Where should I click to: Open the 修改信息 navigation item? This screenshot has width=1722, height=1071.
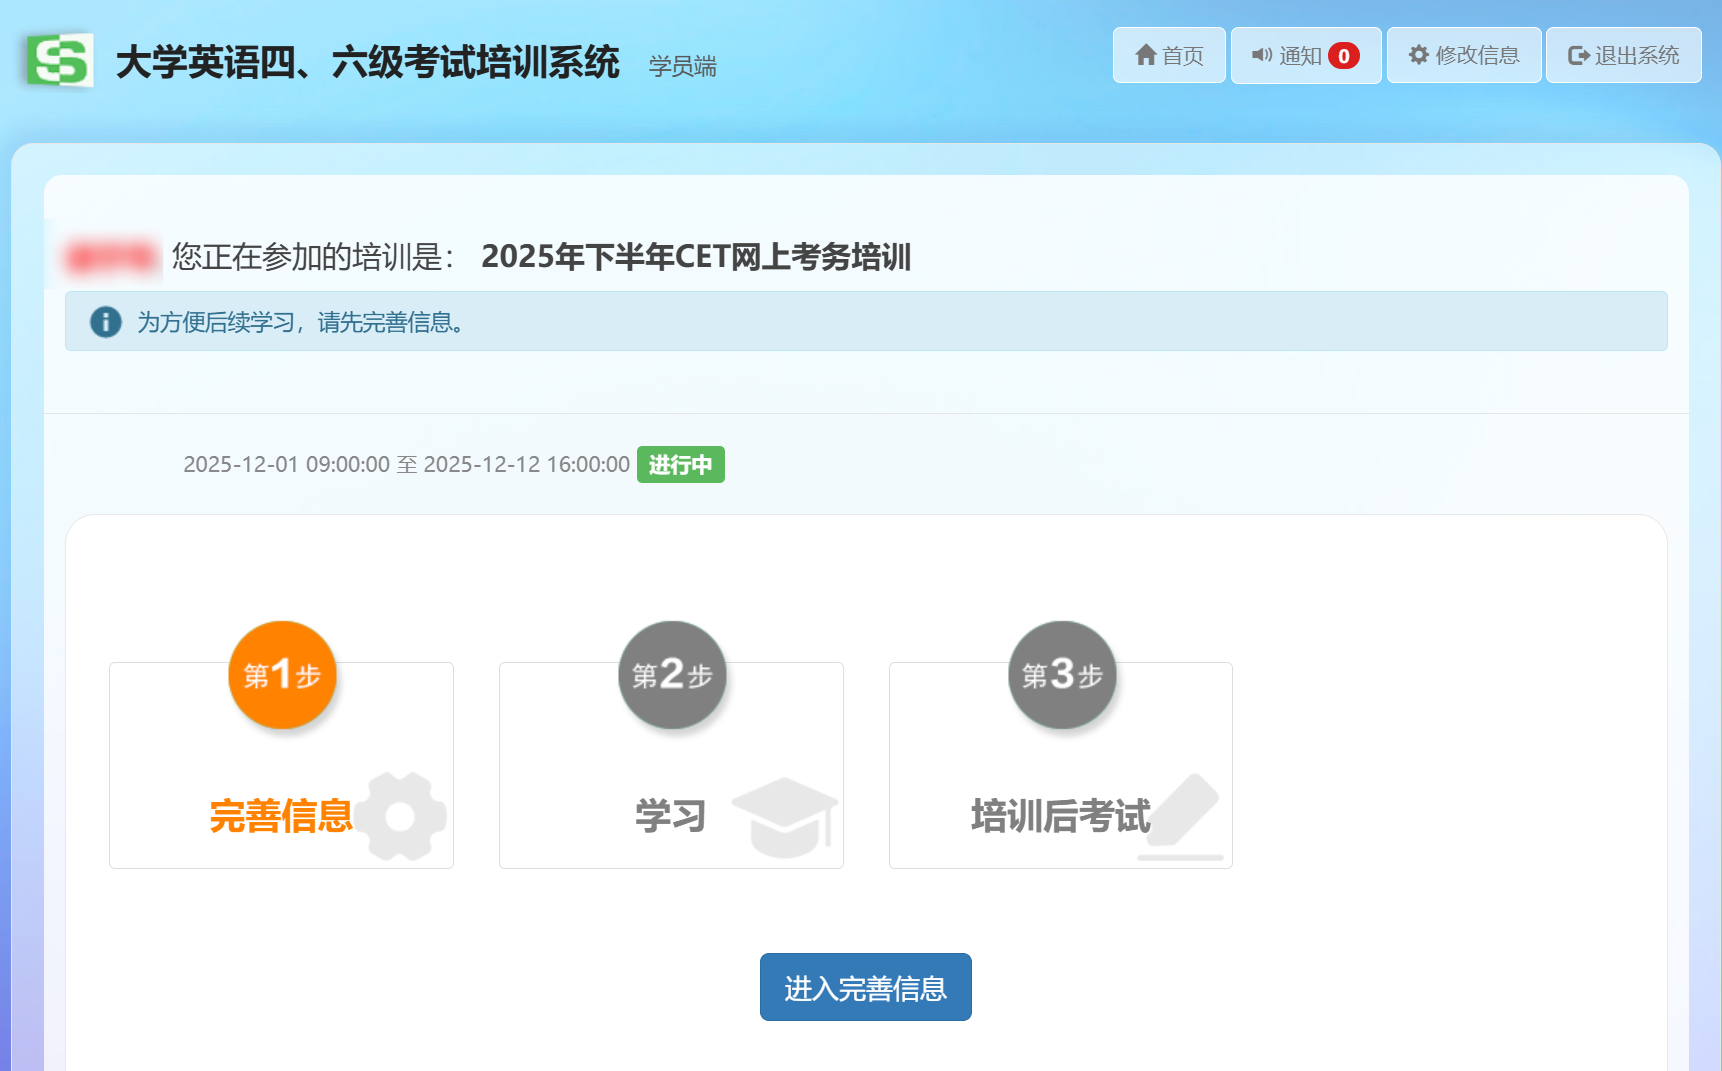pos(1464,55)
